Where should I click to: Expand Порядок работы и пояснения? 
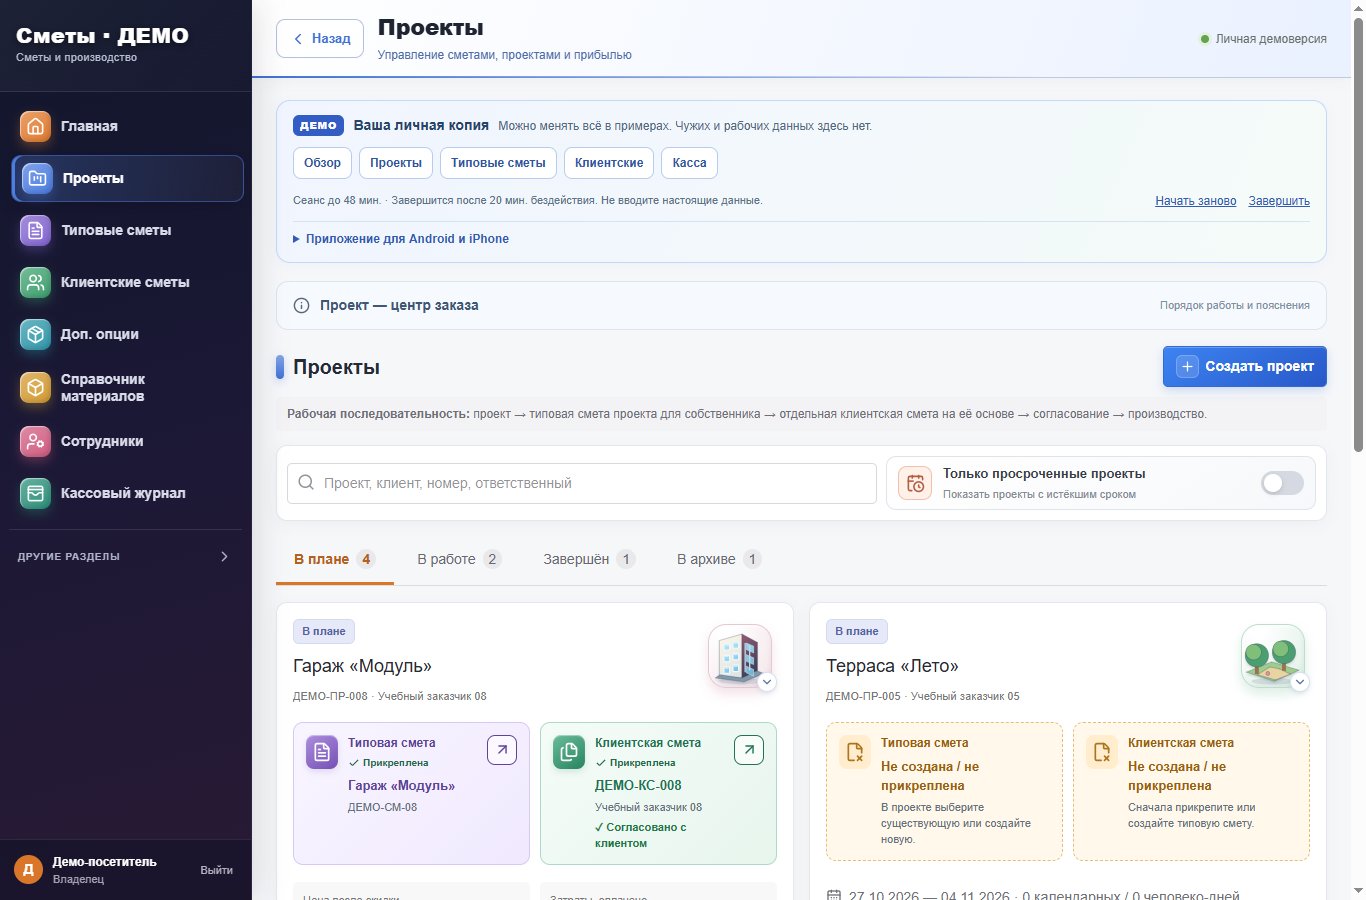tap(1235, 305)
